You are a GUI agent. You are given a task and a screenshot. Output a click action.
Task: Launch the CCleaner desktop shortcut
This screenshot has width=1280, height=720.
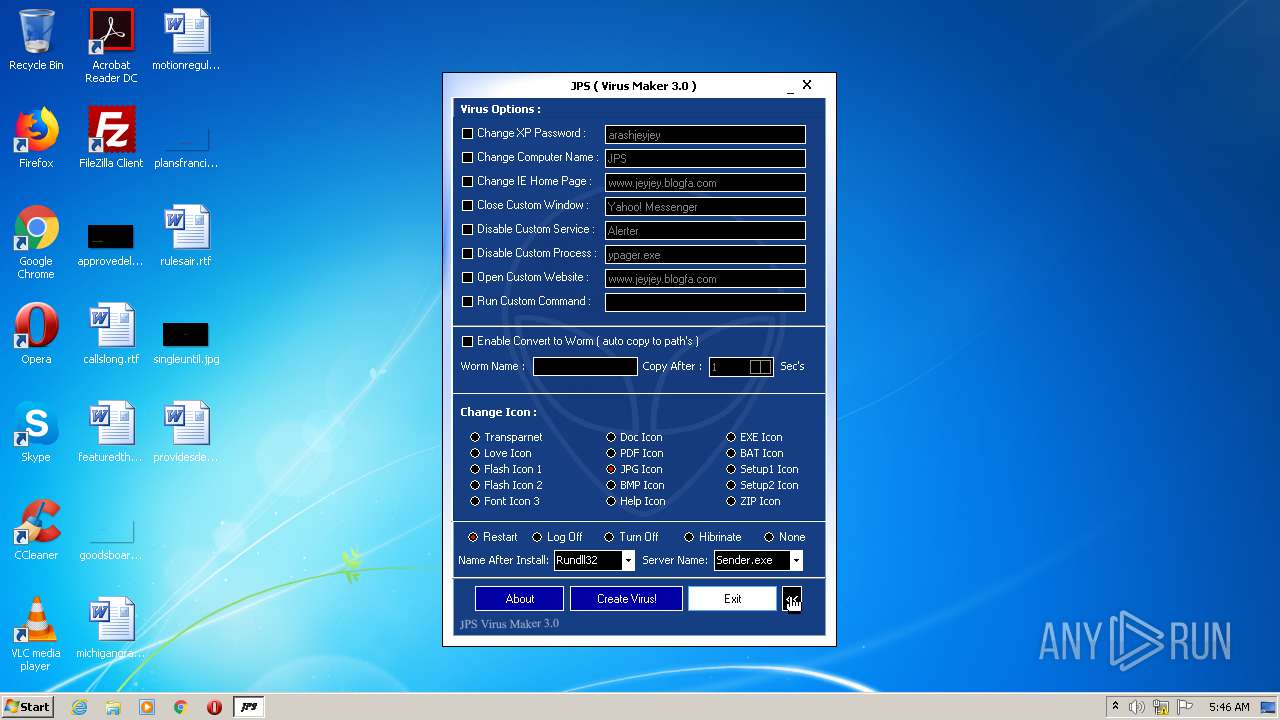[36, 530]
